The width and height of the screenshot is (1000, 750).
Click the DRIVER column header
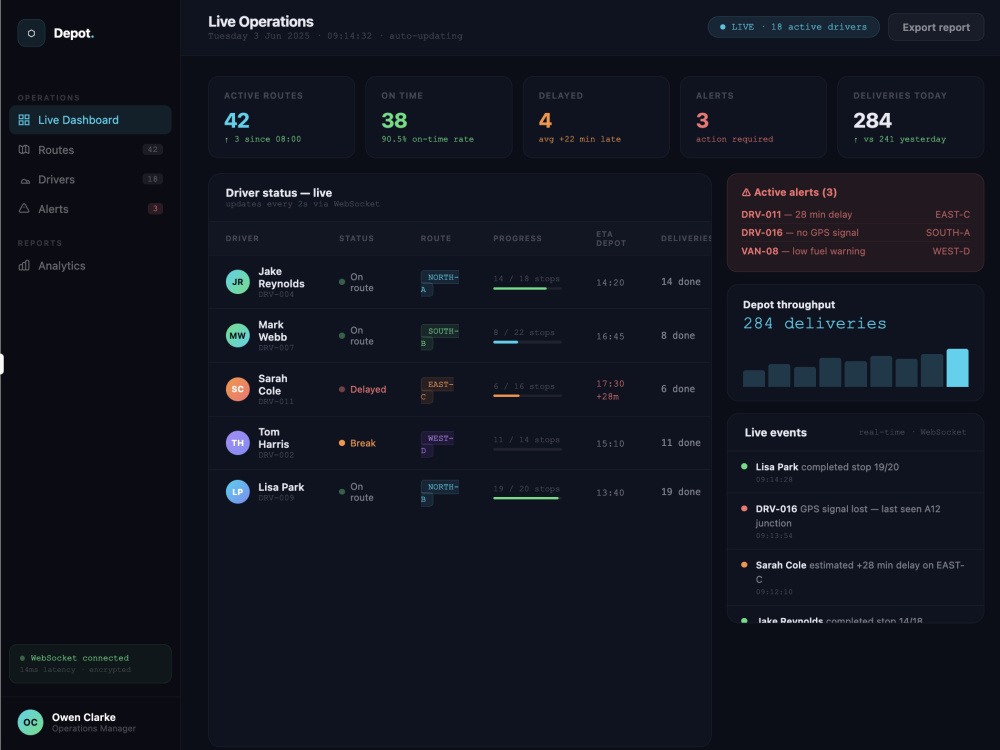(242, 239)
